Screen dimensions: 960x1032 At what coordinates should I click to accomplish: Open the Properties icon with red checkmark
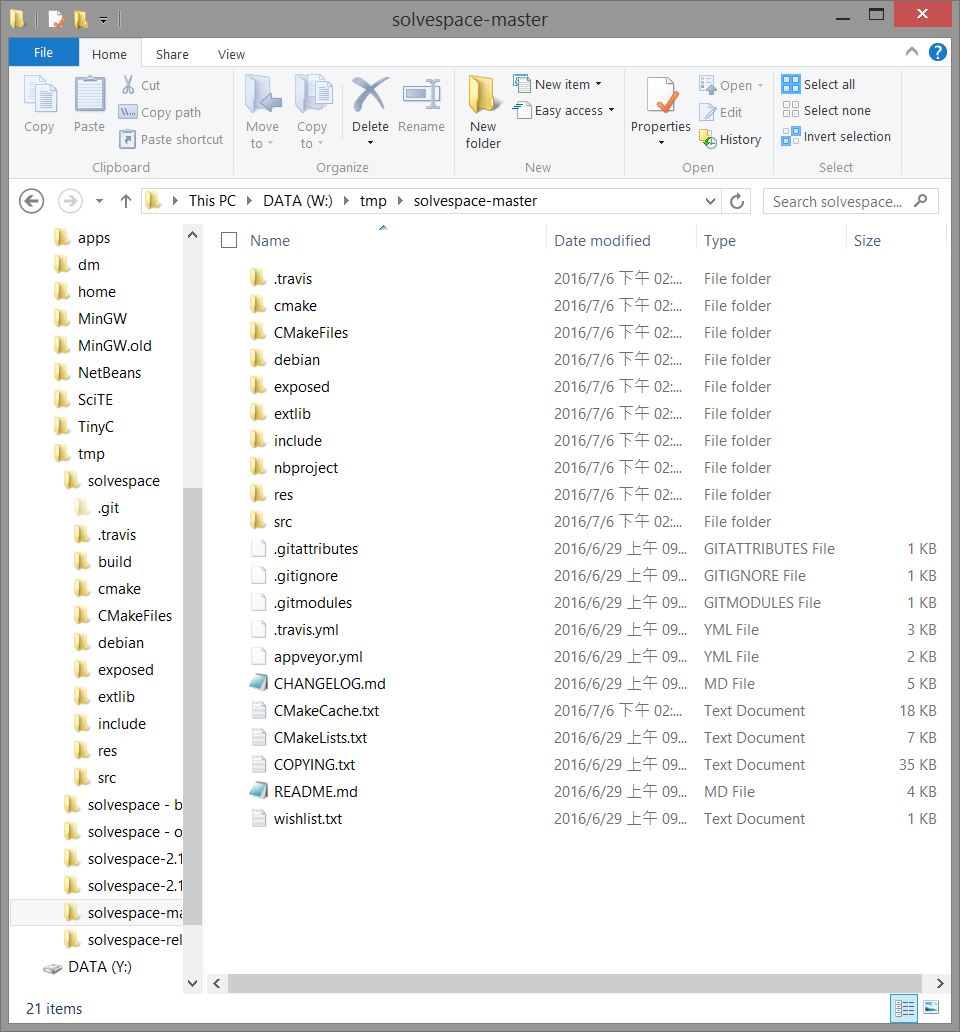click(x=661, y=95)
